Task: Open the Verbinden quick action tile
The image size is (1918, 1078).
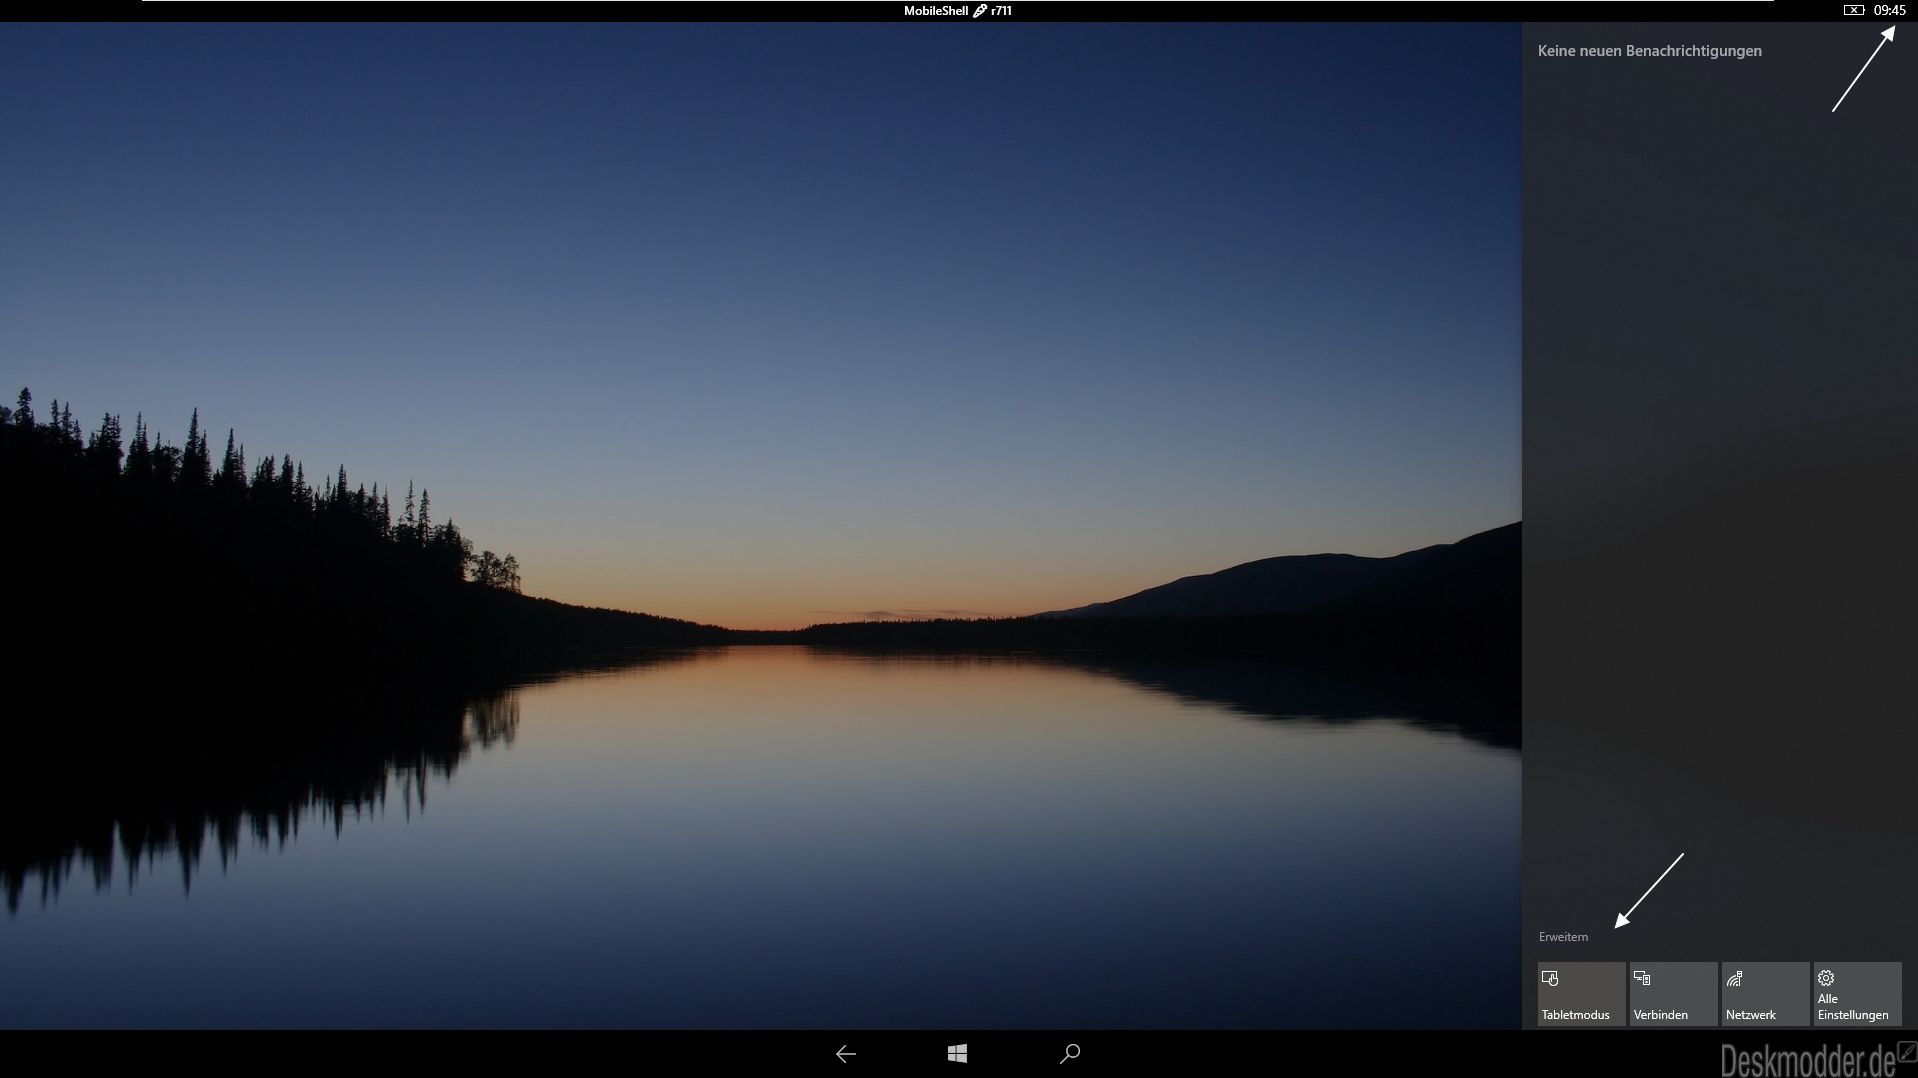Action: (1673, 994)
